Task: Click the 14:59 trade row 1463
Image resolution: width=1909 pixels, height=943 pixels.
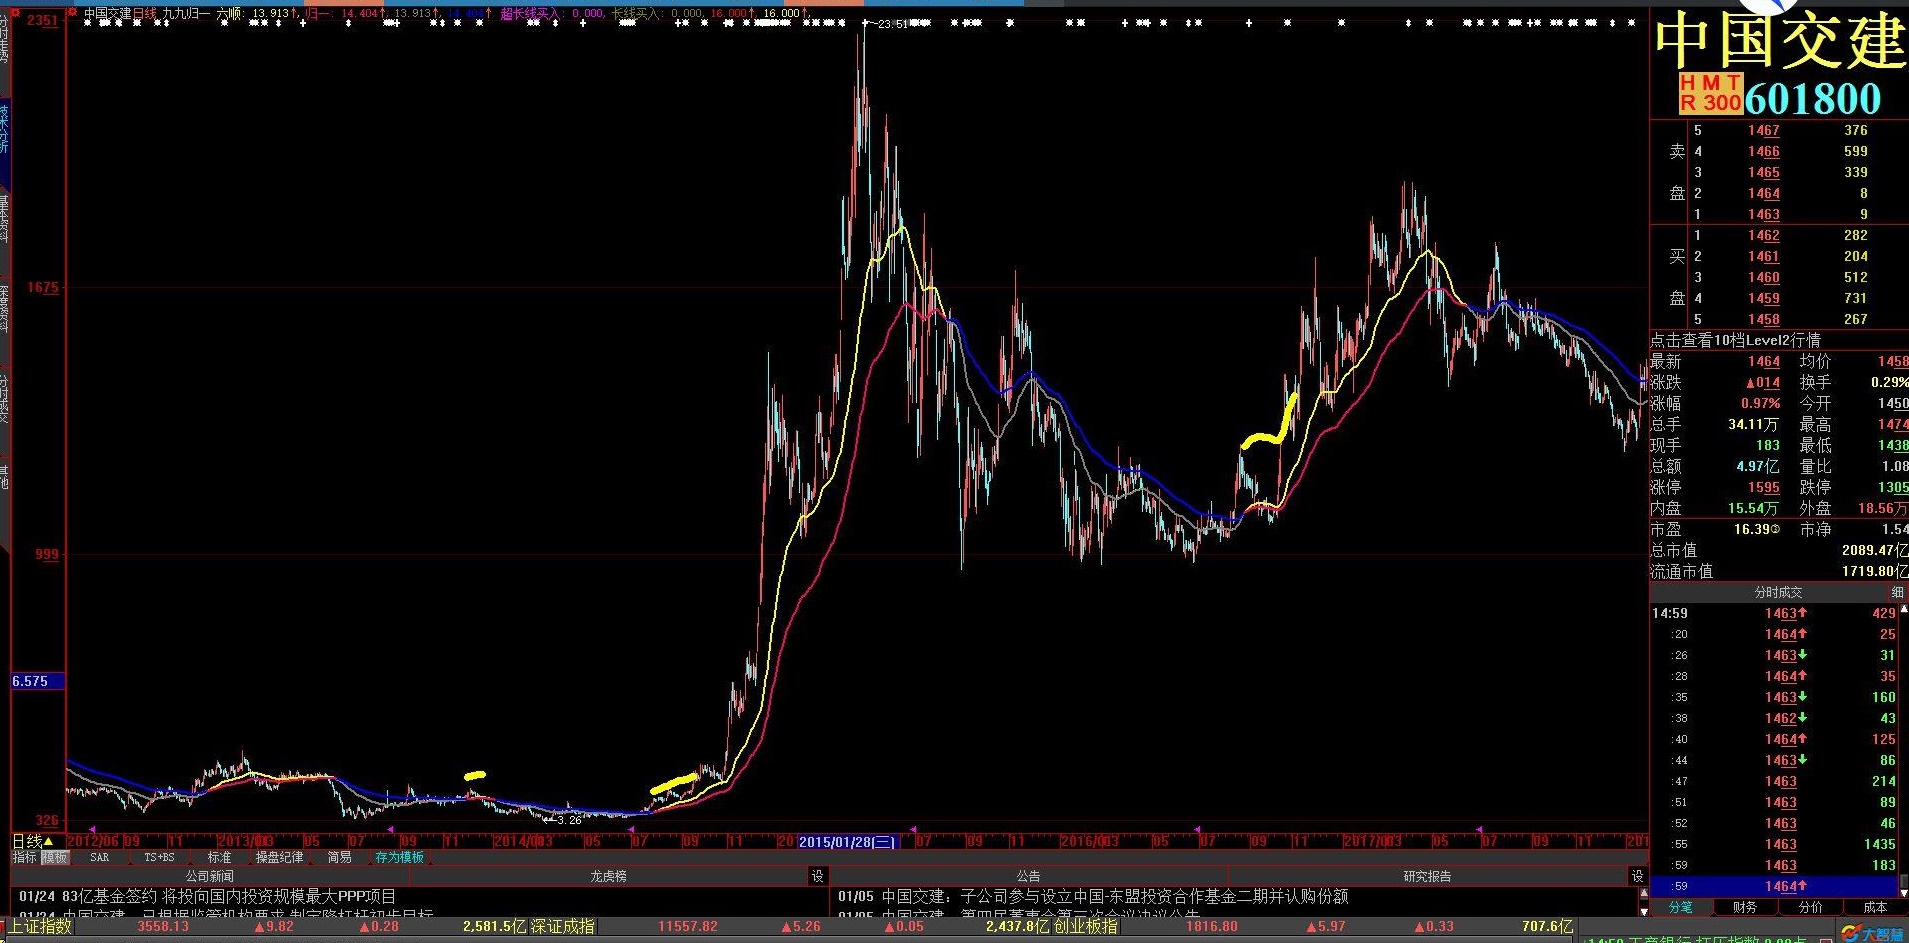Action: pyautogui.click(x=1776, y=613)
